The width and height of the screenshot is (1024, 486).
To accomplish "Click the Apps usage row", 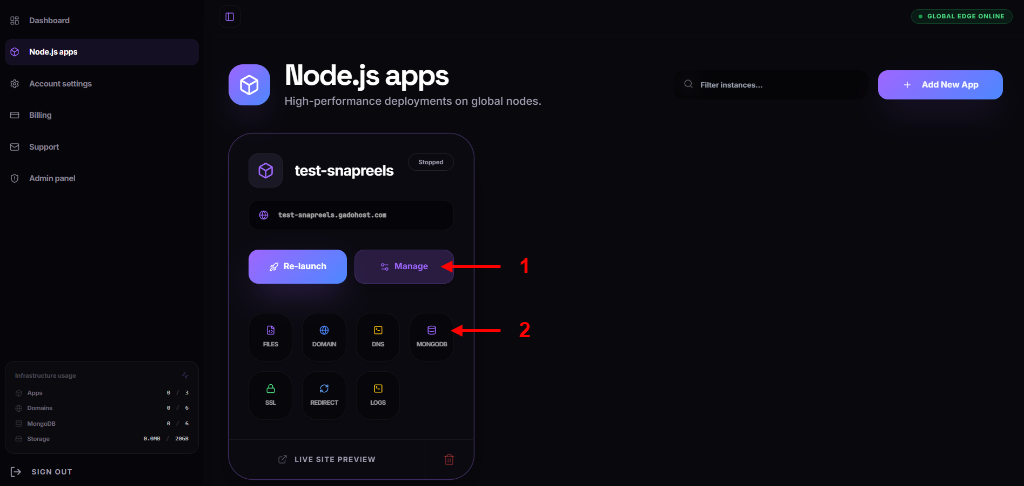I will point(103,393).
